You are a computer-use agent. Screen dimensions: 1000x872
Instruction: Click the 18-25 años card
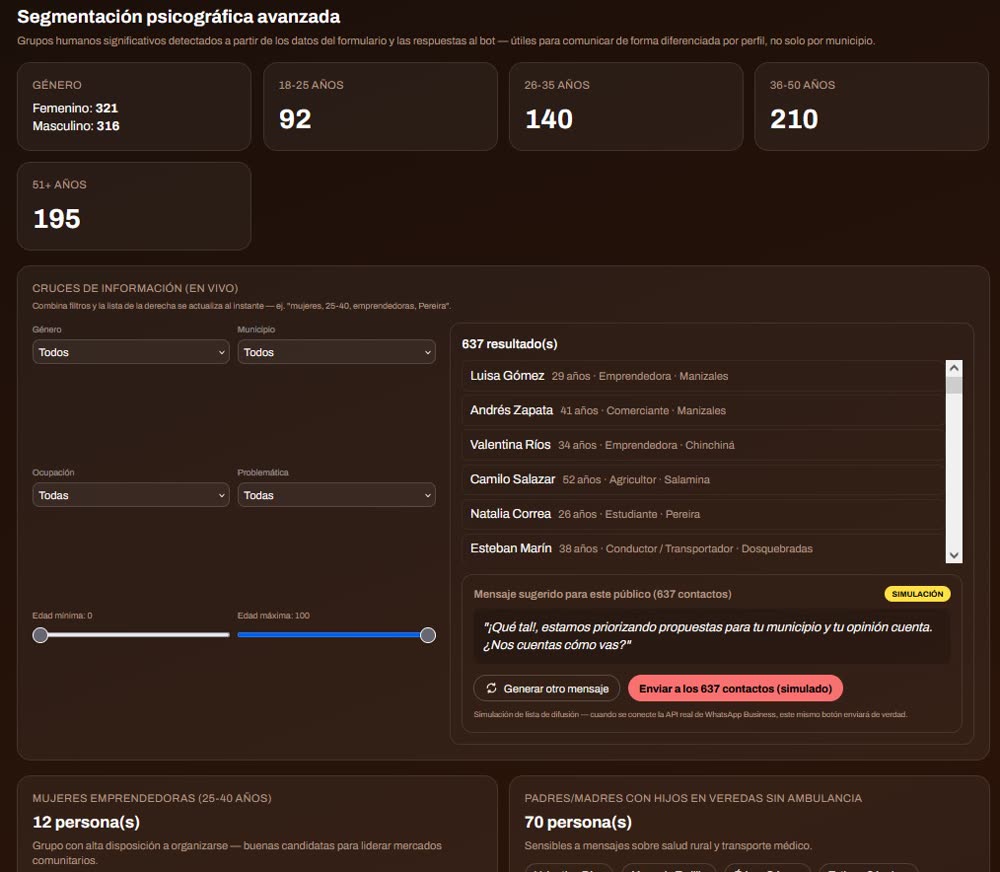[380, 107]
